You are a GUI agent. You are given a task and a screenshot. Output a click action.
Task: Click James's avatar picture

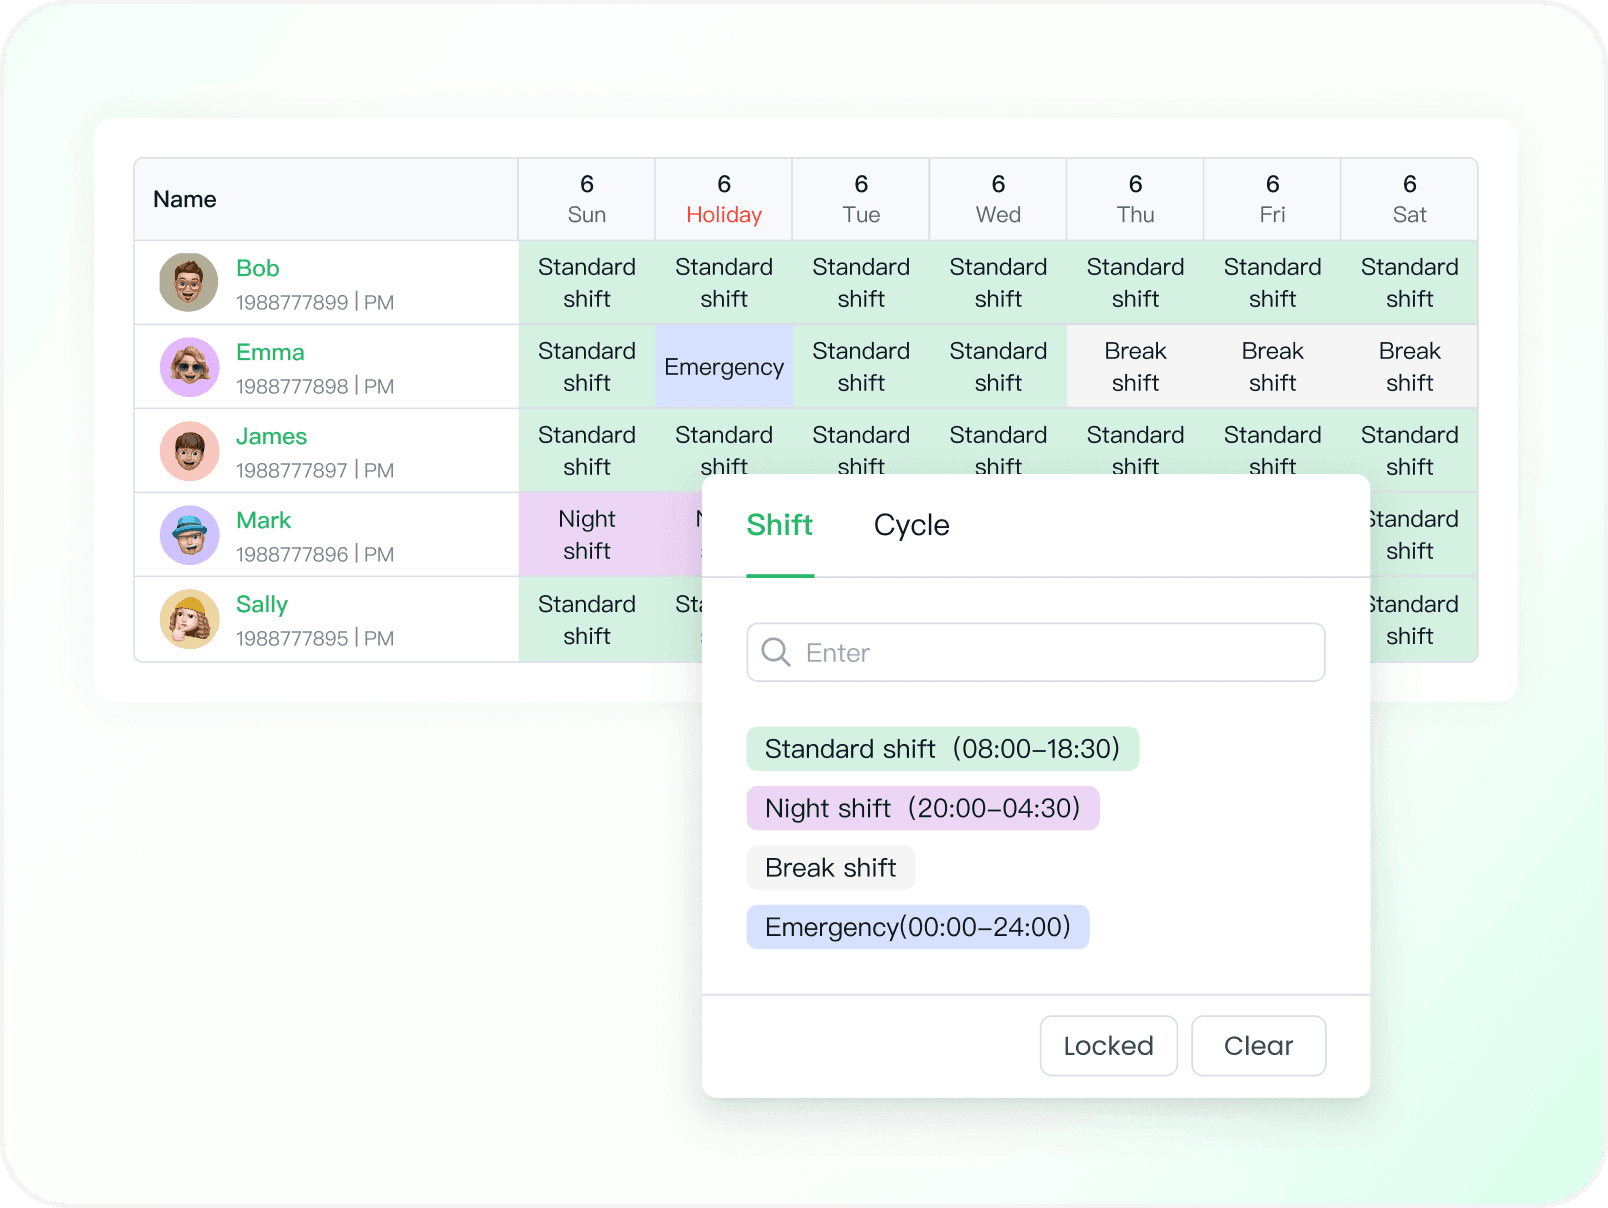click(x=189, y=451)
